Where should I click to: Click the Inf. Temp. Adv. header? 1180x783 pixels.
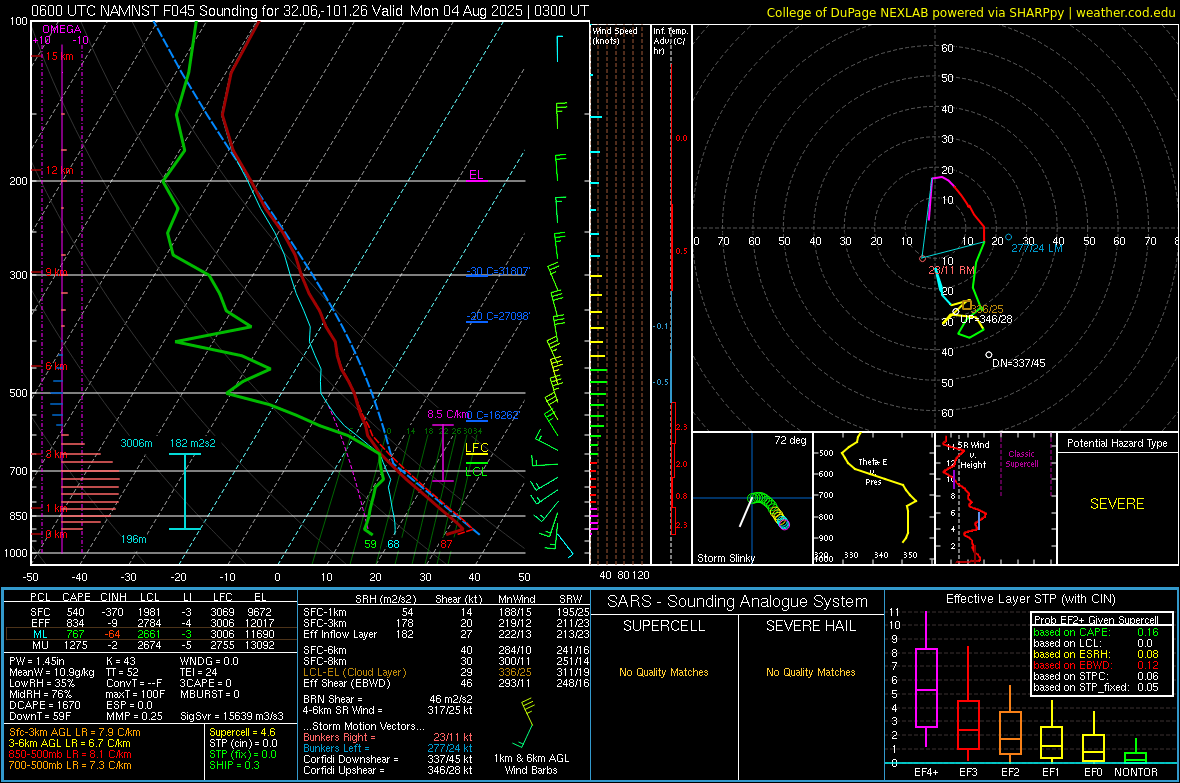click(670, 41)
